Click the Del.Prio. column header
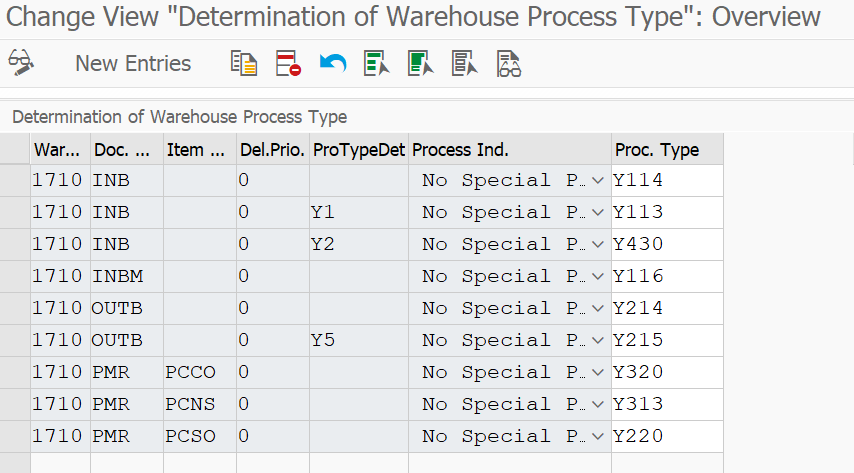Image resolution: width=854 pixels, height=473 pixels. (x=273, y=149)
